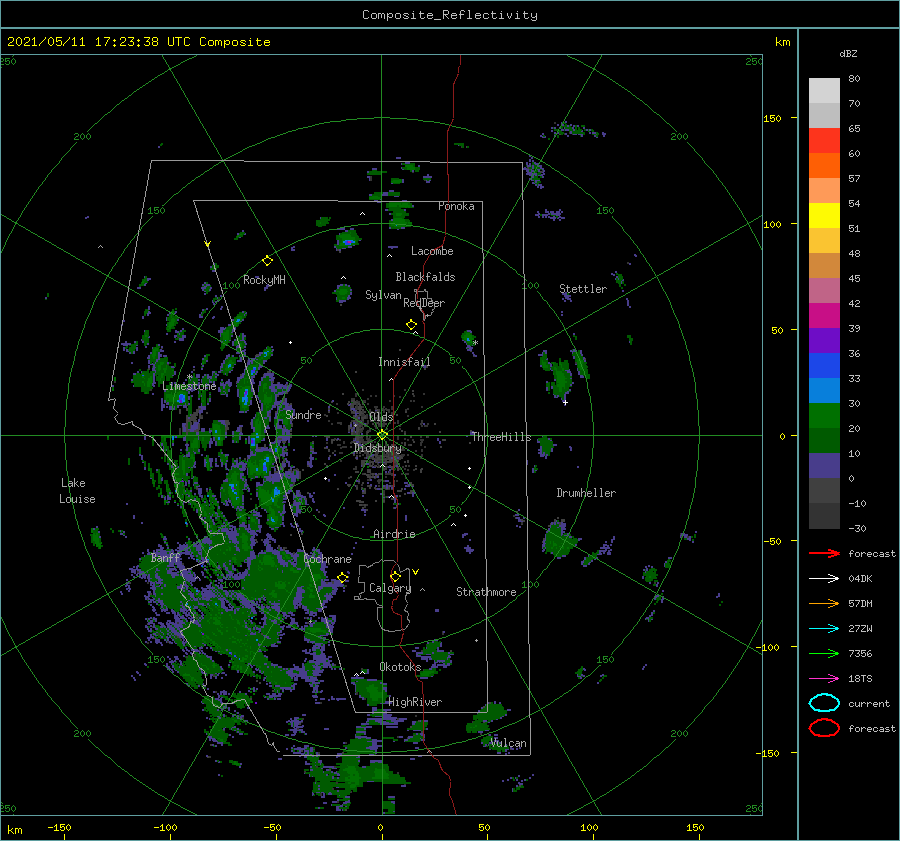This screenshot has width=900, height=841.
Task: Click the cyan current ellipse legend icon
Action: [x=824, y=703]
